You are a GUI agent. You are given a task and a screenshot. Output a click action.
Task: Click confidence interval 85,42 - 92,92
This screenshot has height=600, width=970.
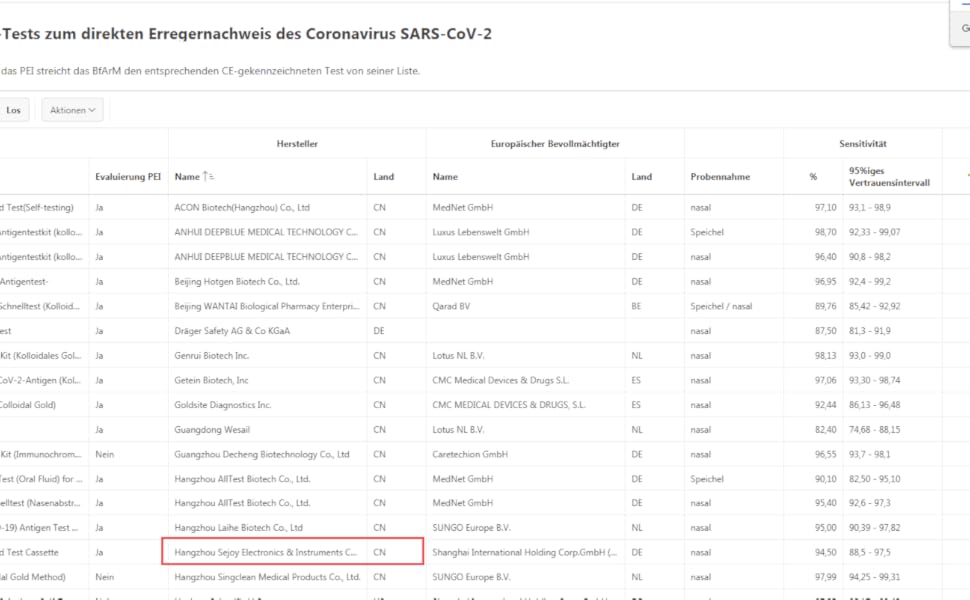click(x=875, y=306)
